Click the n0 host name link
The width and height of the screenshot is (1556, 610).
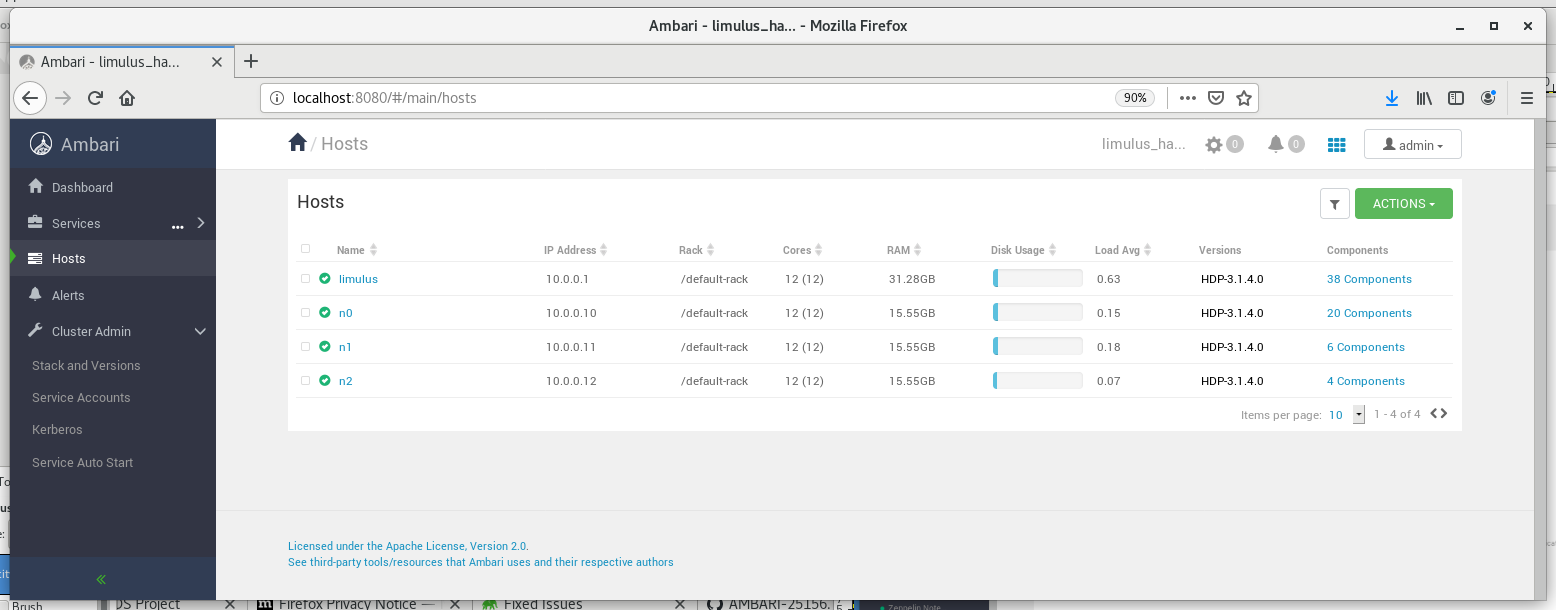[346, 313]
